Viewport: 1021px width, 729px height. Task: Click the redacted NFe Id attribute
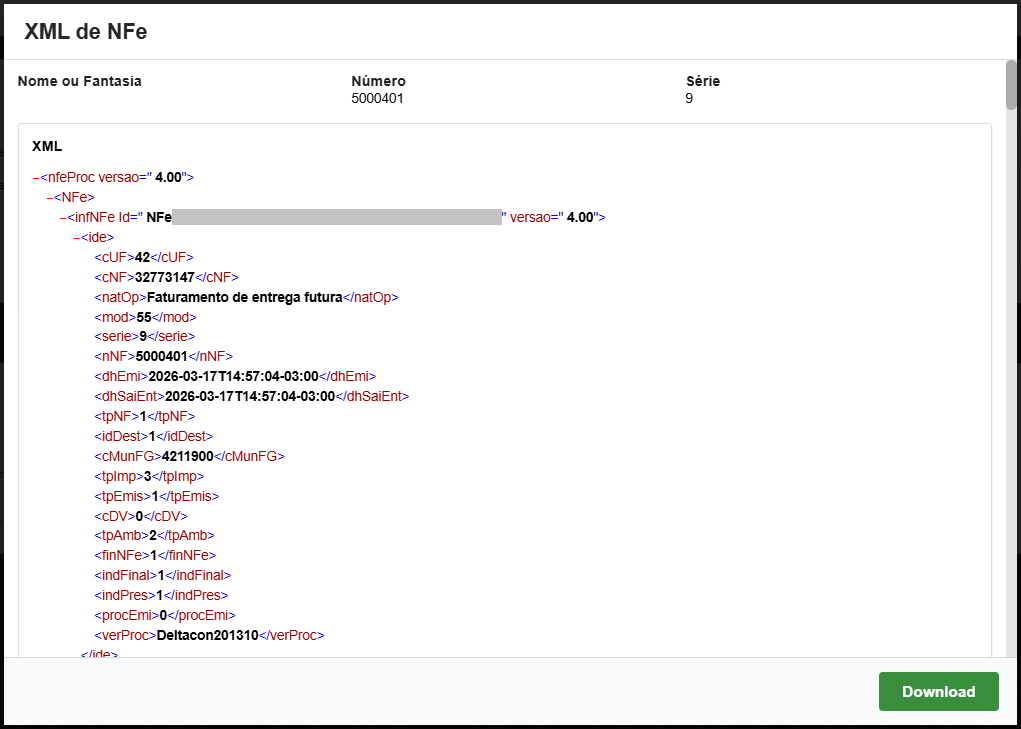(x=336, y=217)
